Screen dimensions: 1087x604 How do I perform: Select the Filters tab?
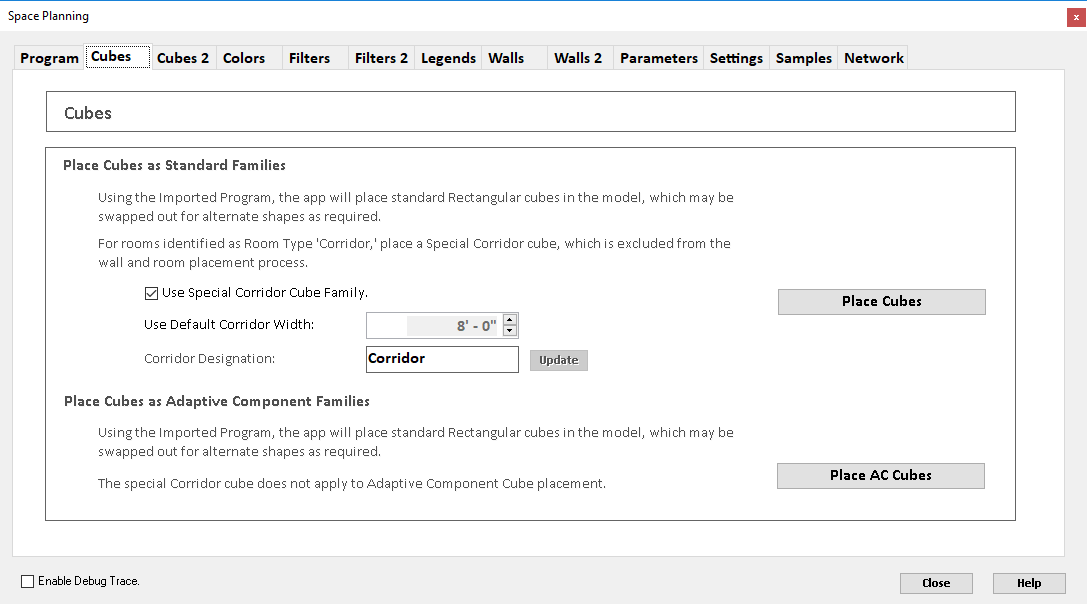(310, 58)
